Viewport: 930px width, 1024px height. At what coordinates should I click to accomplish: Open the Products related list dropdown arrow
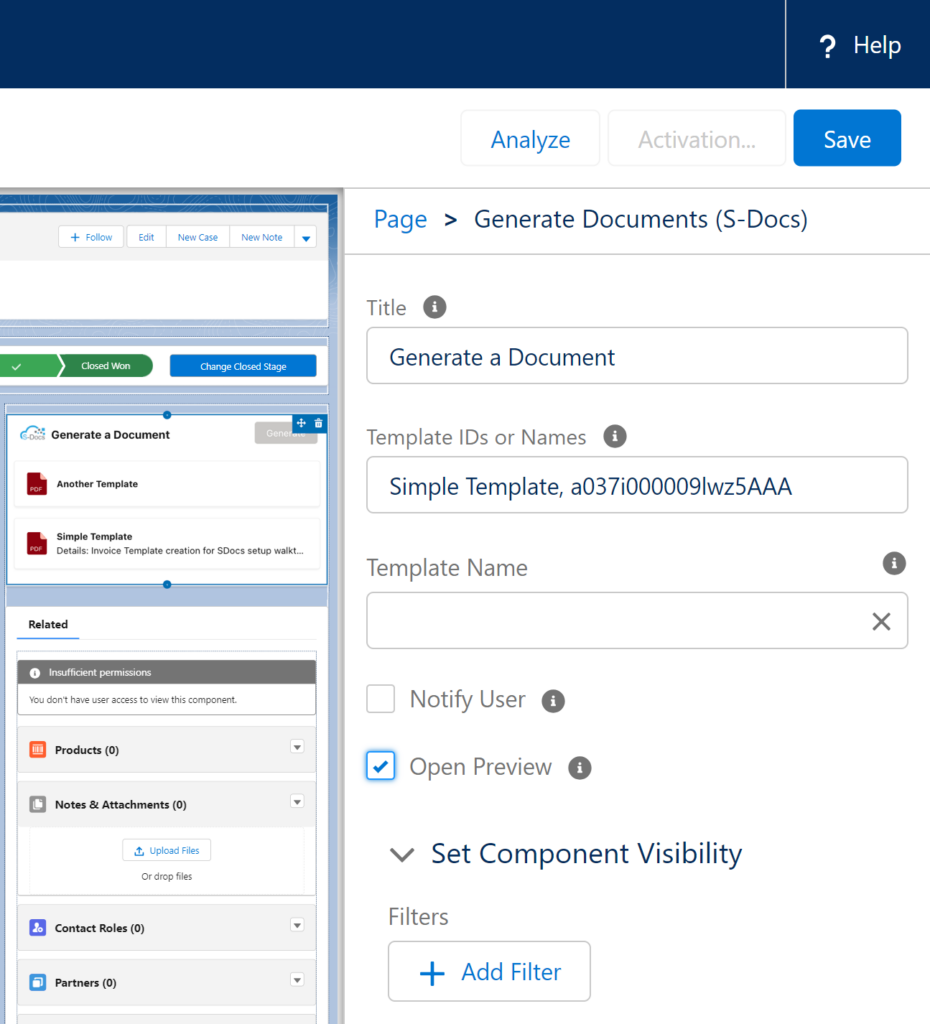point(297,748)
